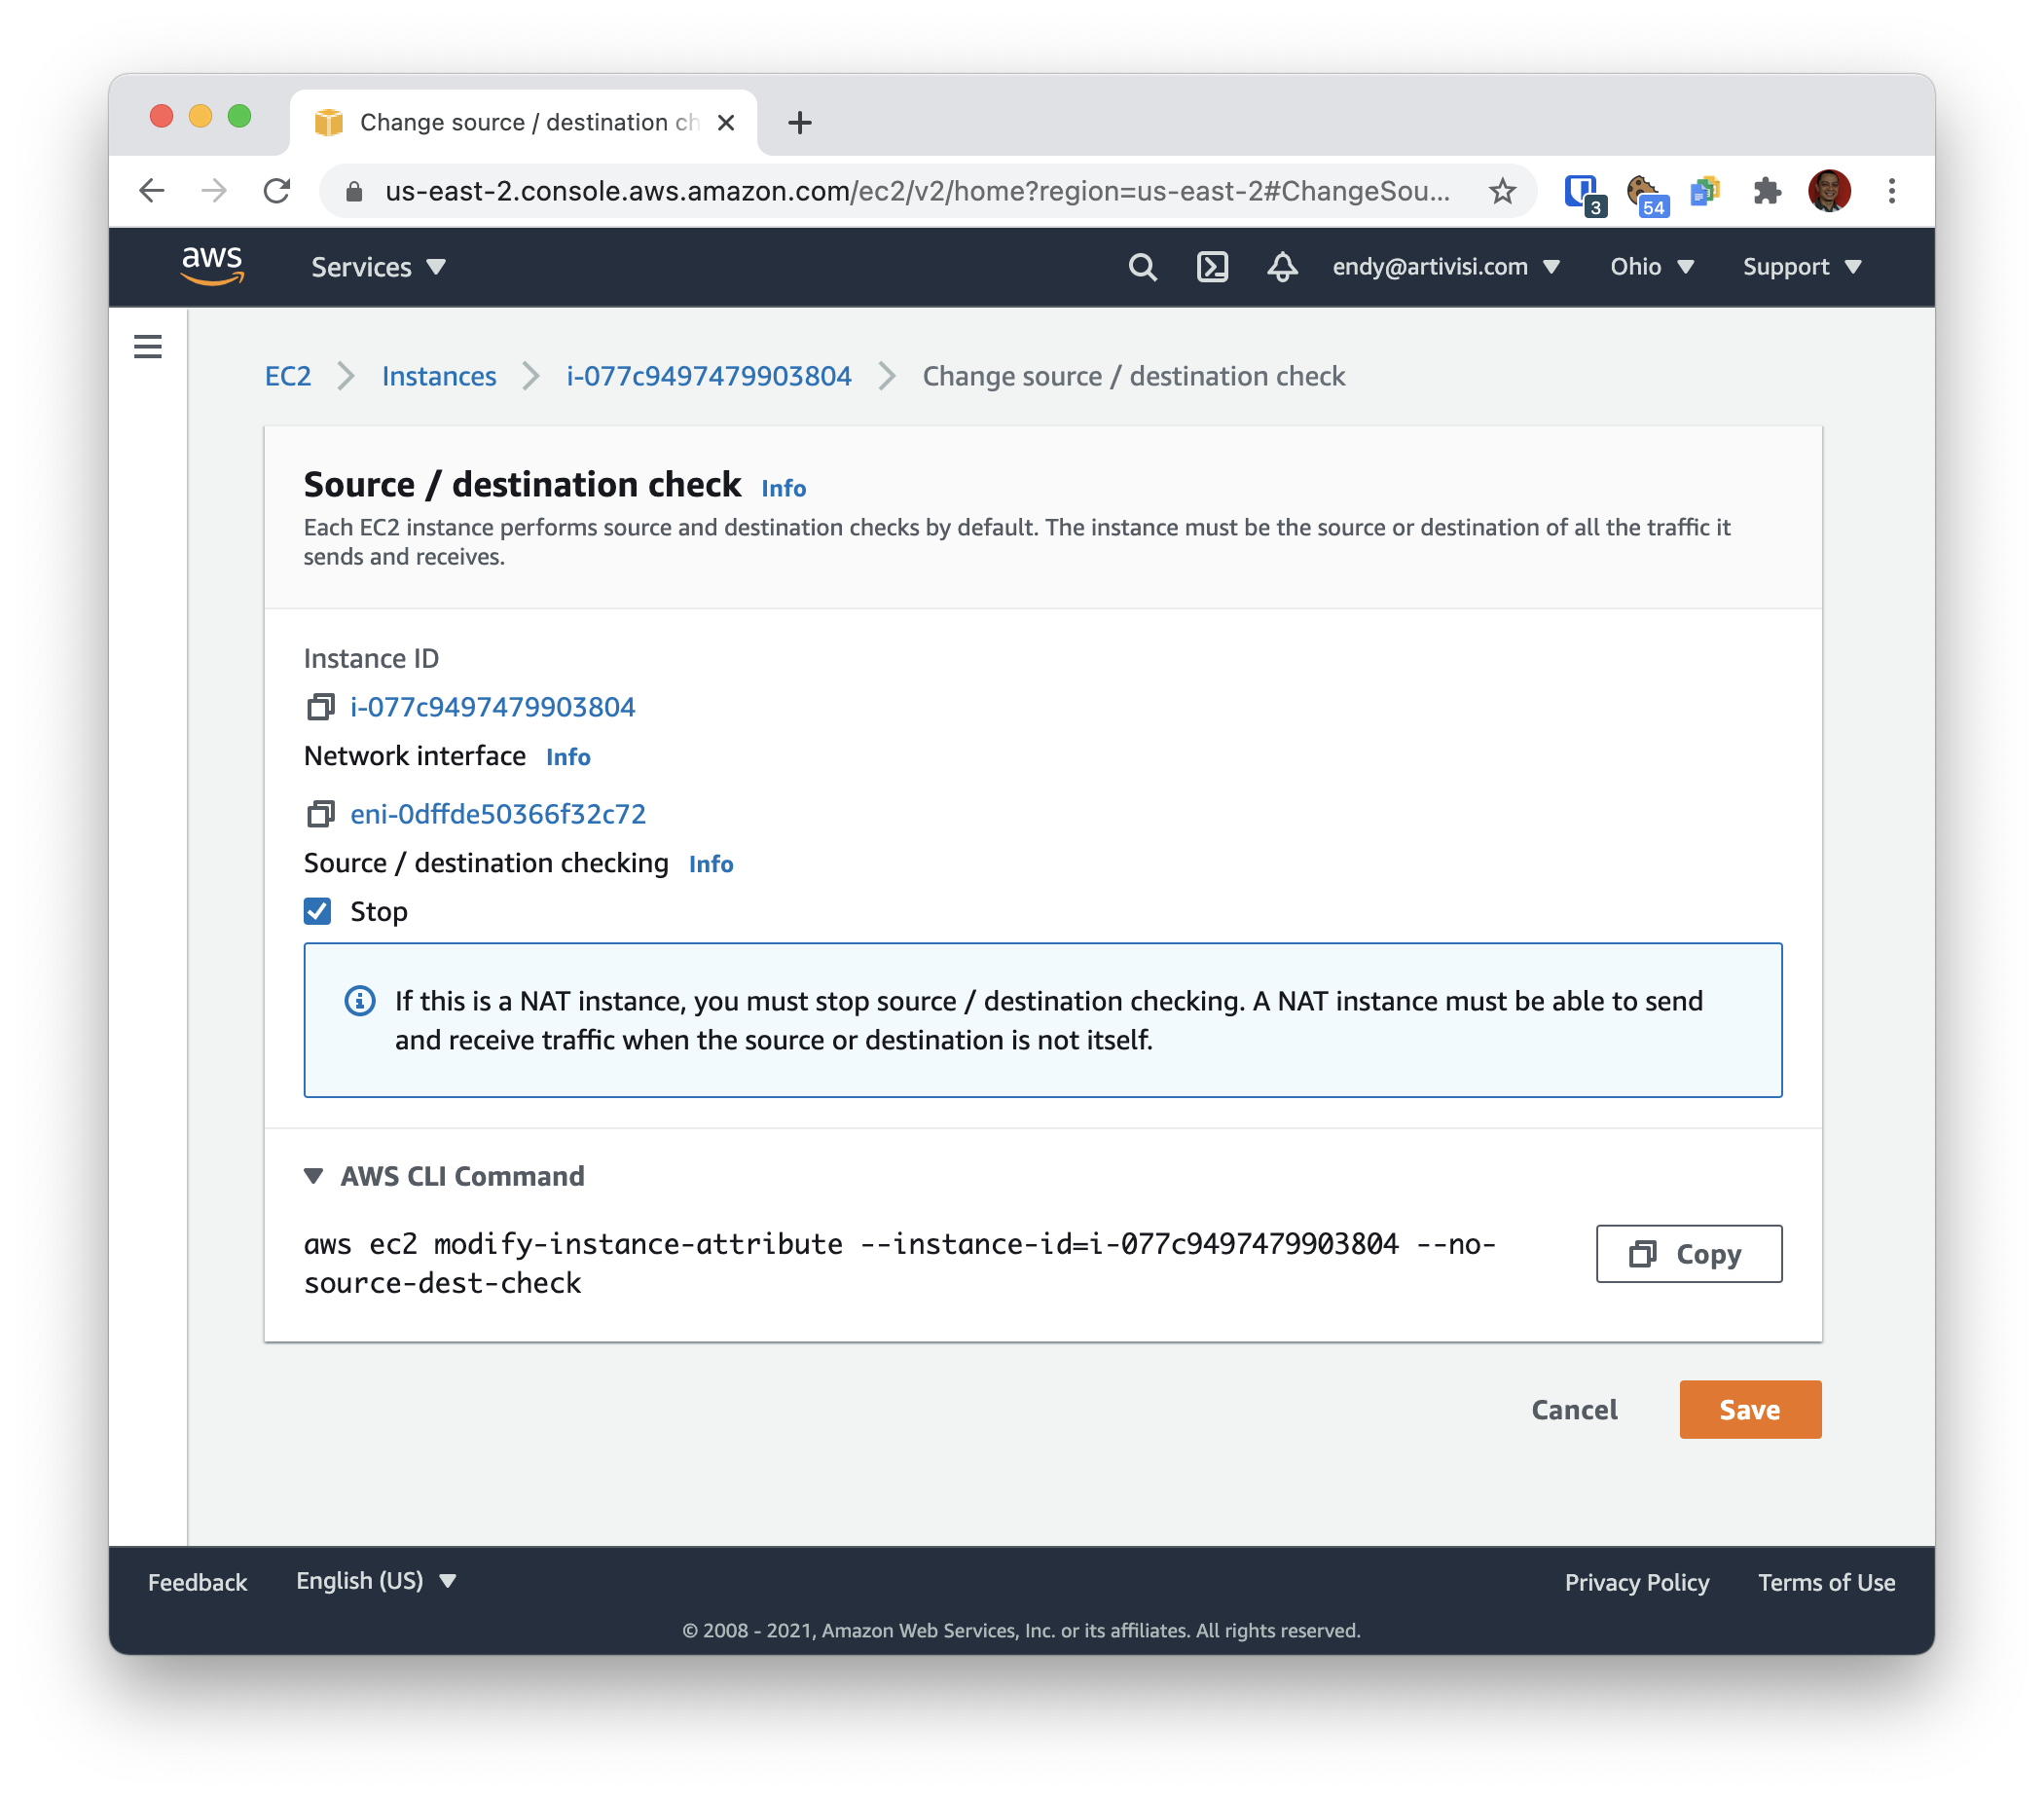Click the Cancel button
The image size is (2044, 1799).
pyautogui.click(x=1574, y=1410)
